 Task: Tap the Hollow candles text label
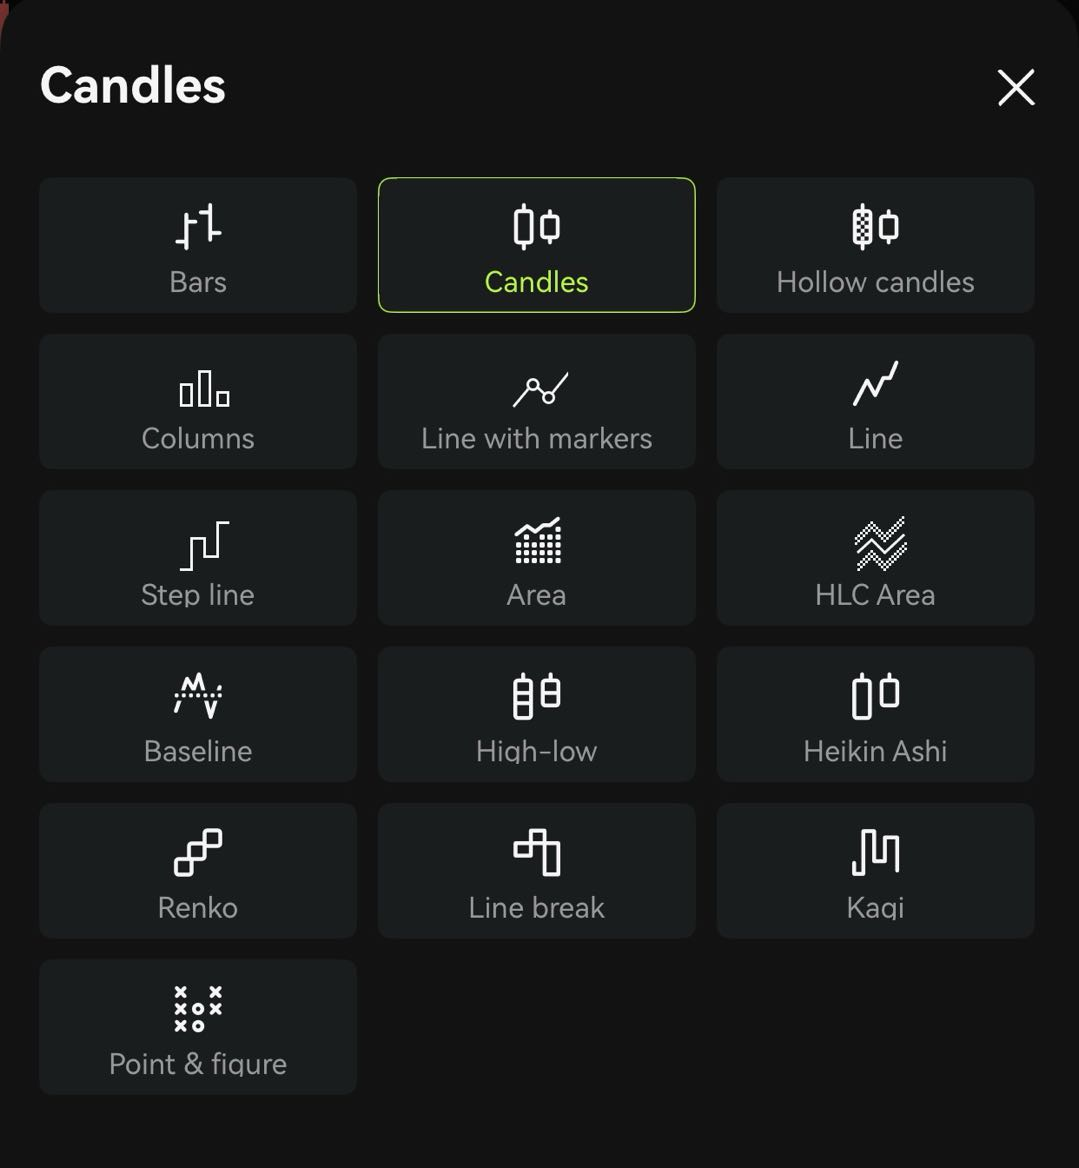(875, 282)
